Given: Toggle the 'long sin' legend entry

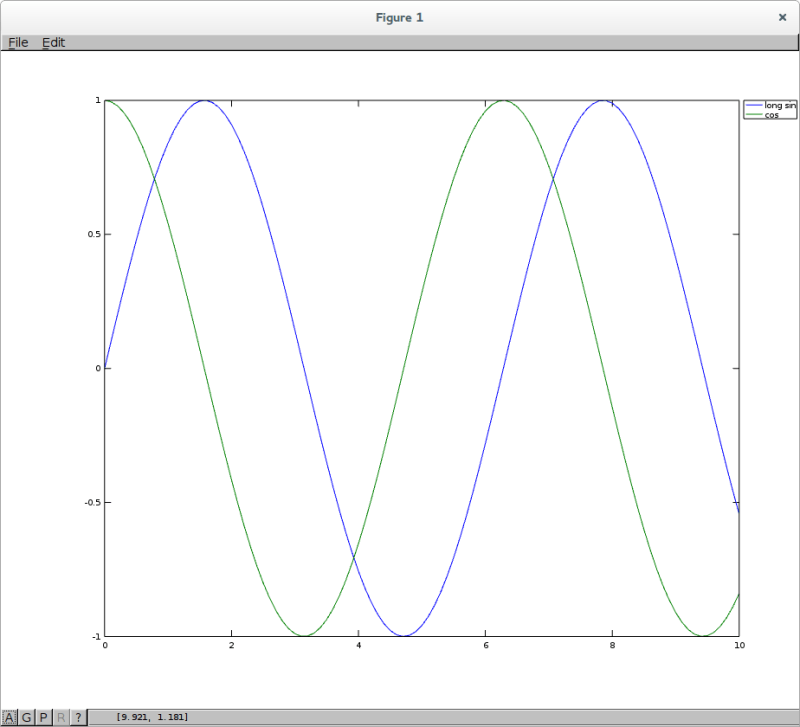Looking at the screenshot, I should coord(779,103).
